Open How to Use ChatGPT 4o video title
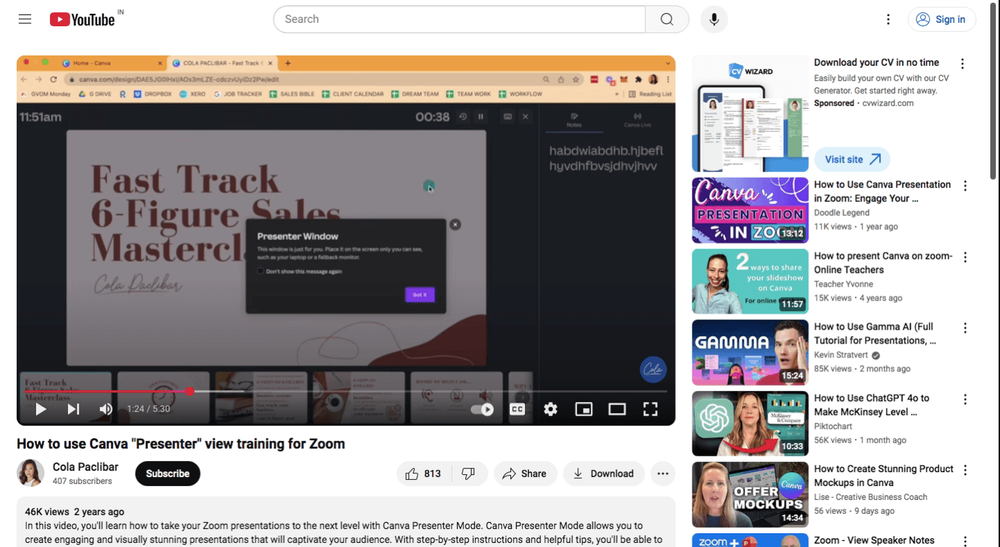The image size is (1000, 547). point(872,405)
